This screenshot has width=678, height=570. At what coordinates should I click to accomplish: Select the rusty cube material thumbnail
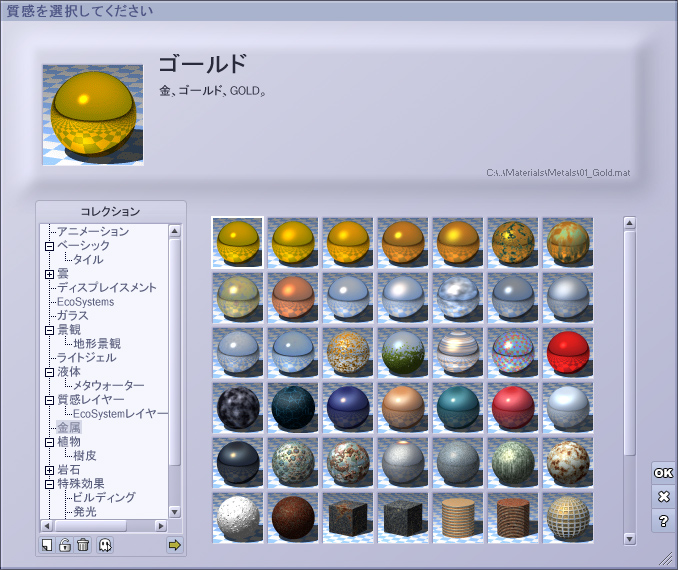[348, 518]
